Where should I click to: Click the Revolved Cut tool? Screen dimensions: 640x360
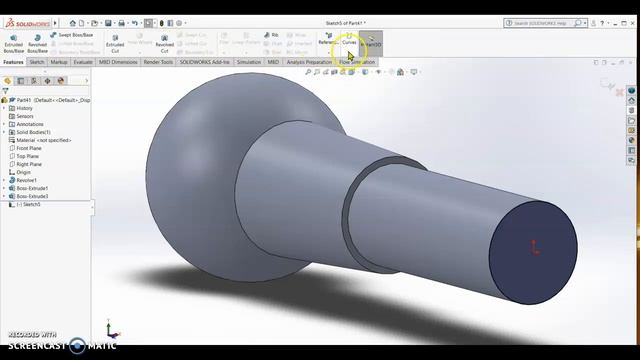click(x=164, y=44)
